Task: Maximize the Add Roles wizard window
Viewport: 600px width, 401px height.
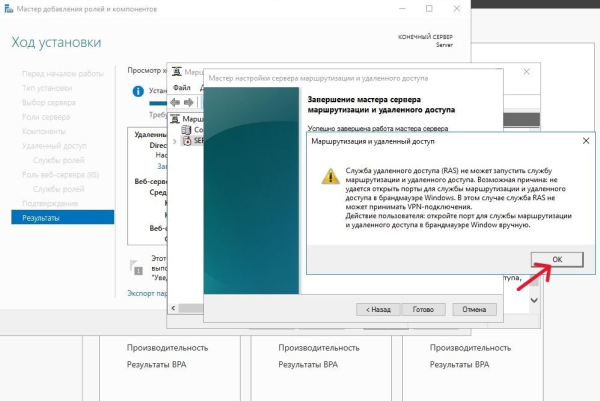Action: [429, 8]
